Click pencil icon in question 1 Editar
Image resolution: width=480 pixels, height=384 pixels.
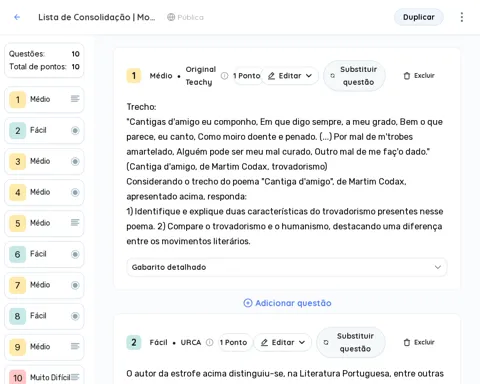coord(271,76)
